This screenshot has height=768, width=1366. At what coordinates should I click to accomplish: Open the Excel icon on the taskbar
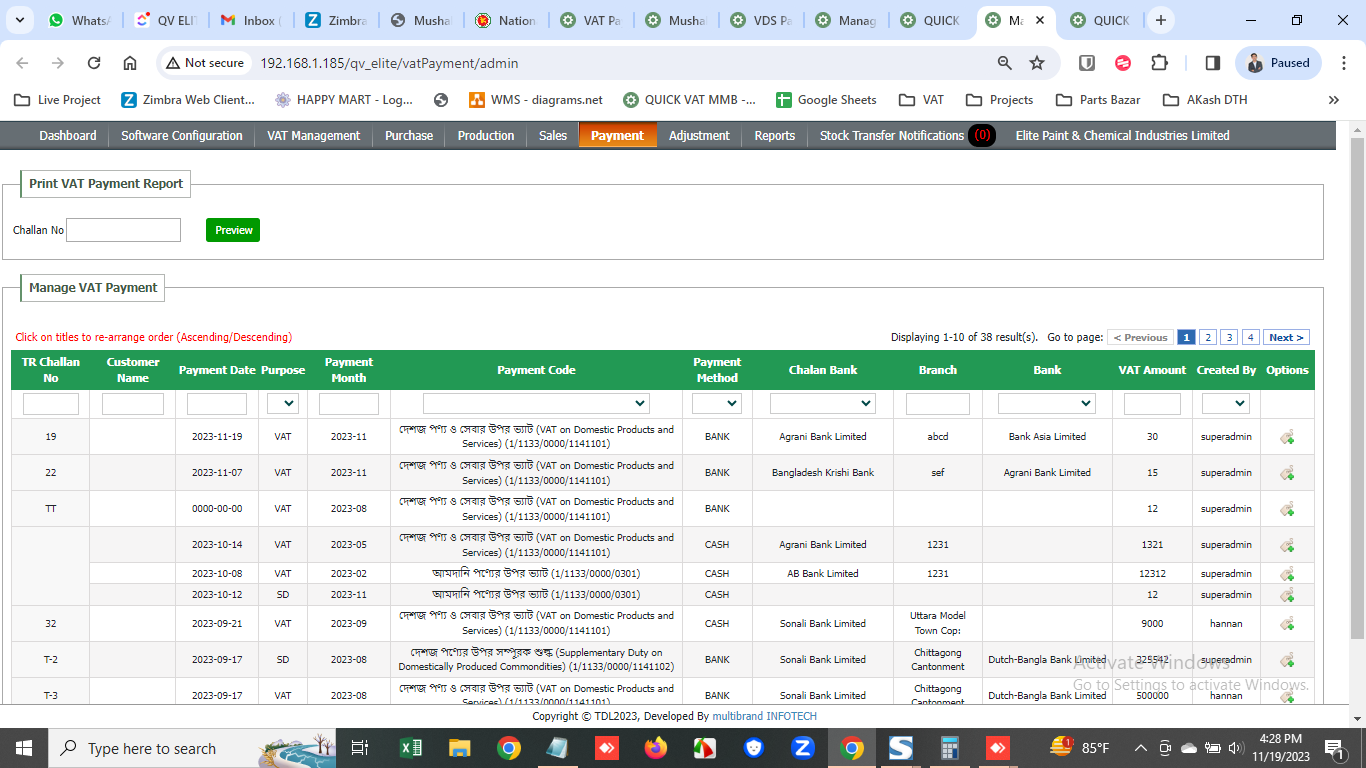pos(410,748)
